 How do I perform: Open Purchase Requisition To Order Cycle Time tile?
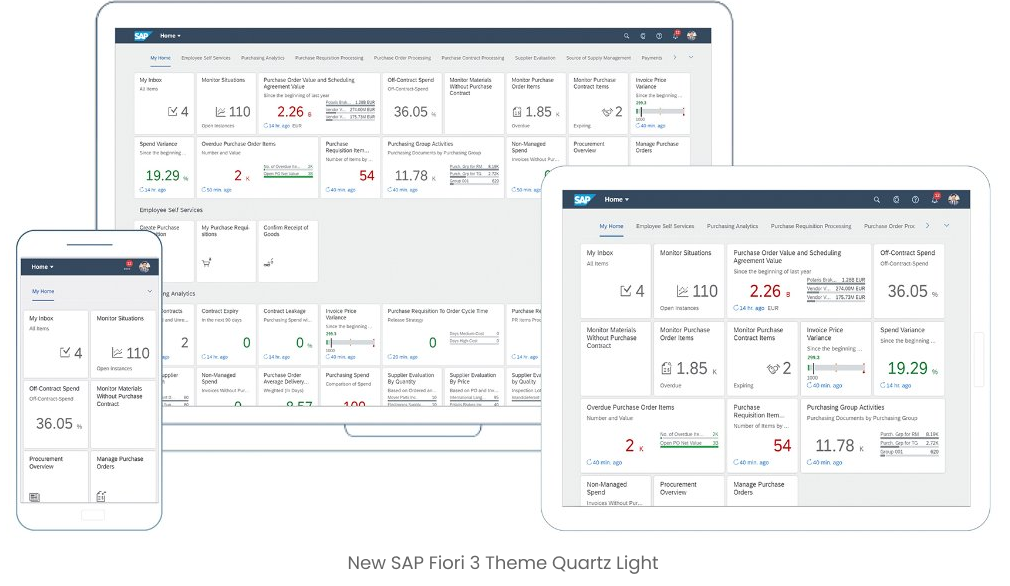443,334
